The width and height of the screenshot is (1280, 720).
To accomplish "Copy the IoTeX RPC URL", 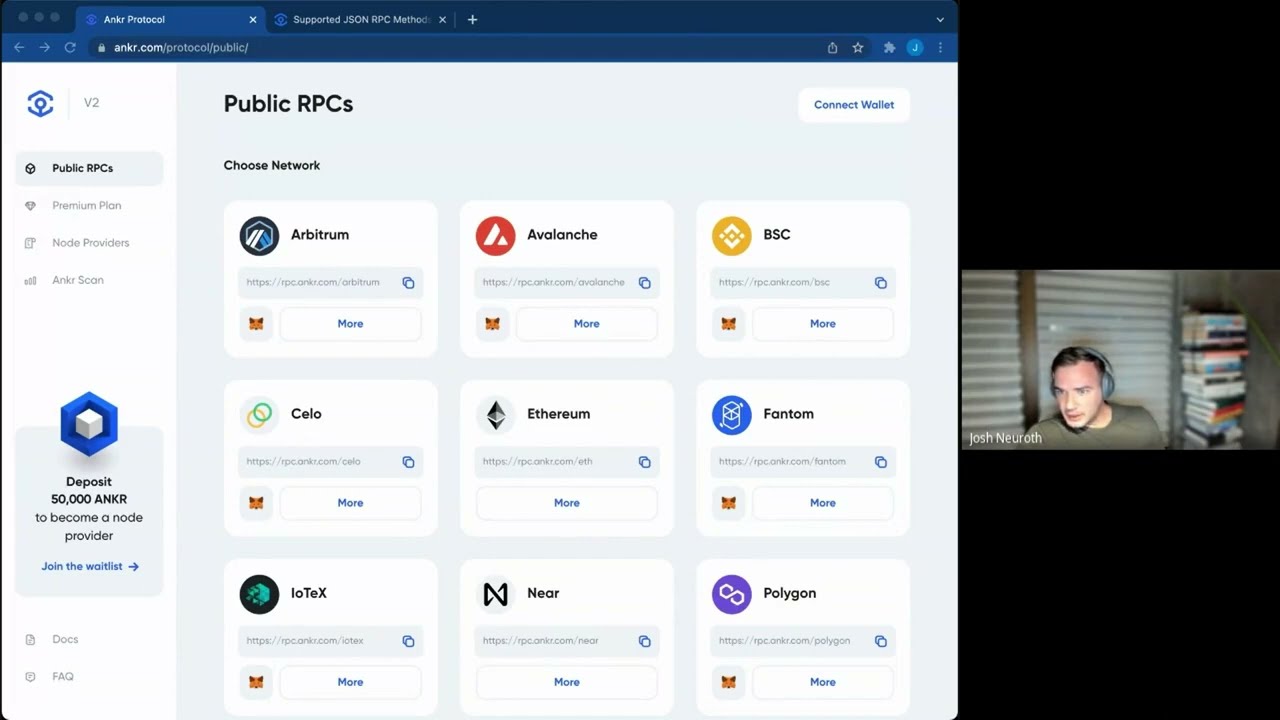I will (408, 641).
